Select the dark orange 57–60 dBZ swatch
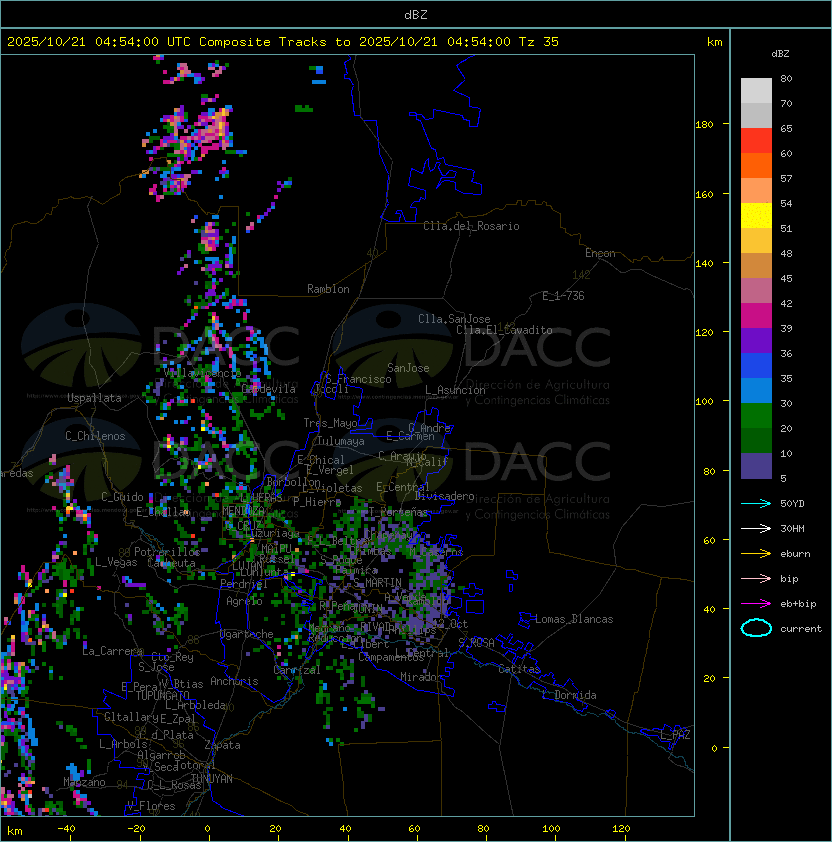The height and width of the screenshot is (842, 832). tap(756, 165)
